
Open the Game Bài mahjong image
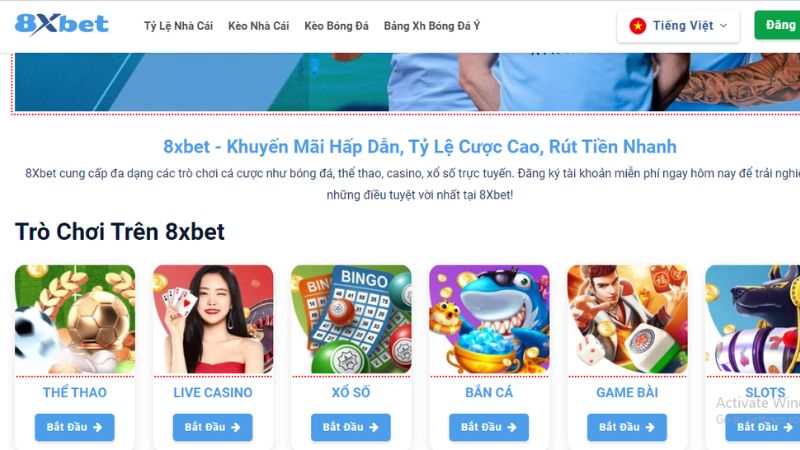point(628,319)
